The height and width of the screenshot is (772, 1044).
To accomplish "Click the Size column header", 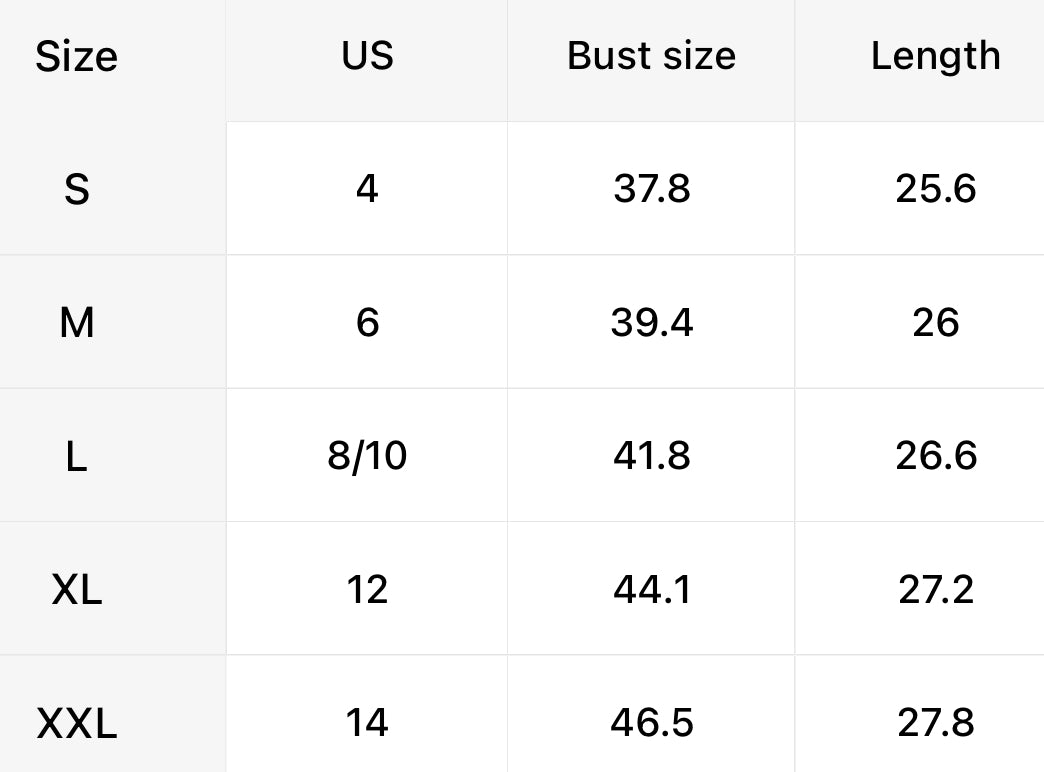I will 77,57.
